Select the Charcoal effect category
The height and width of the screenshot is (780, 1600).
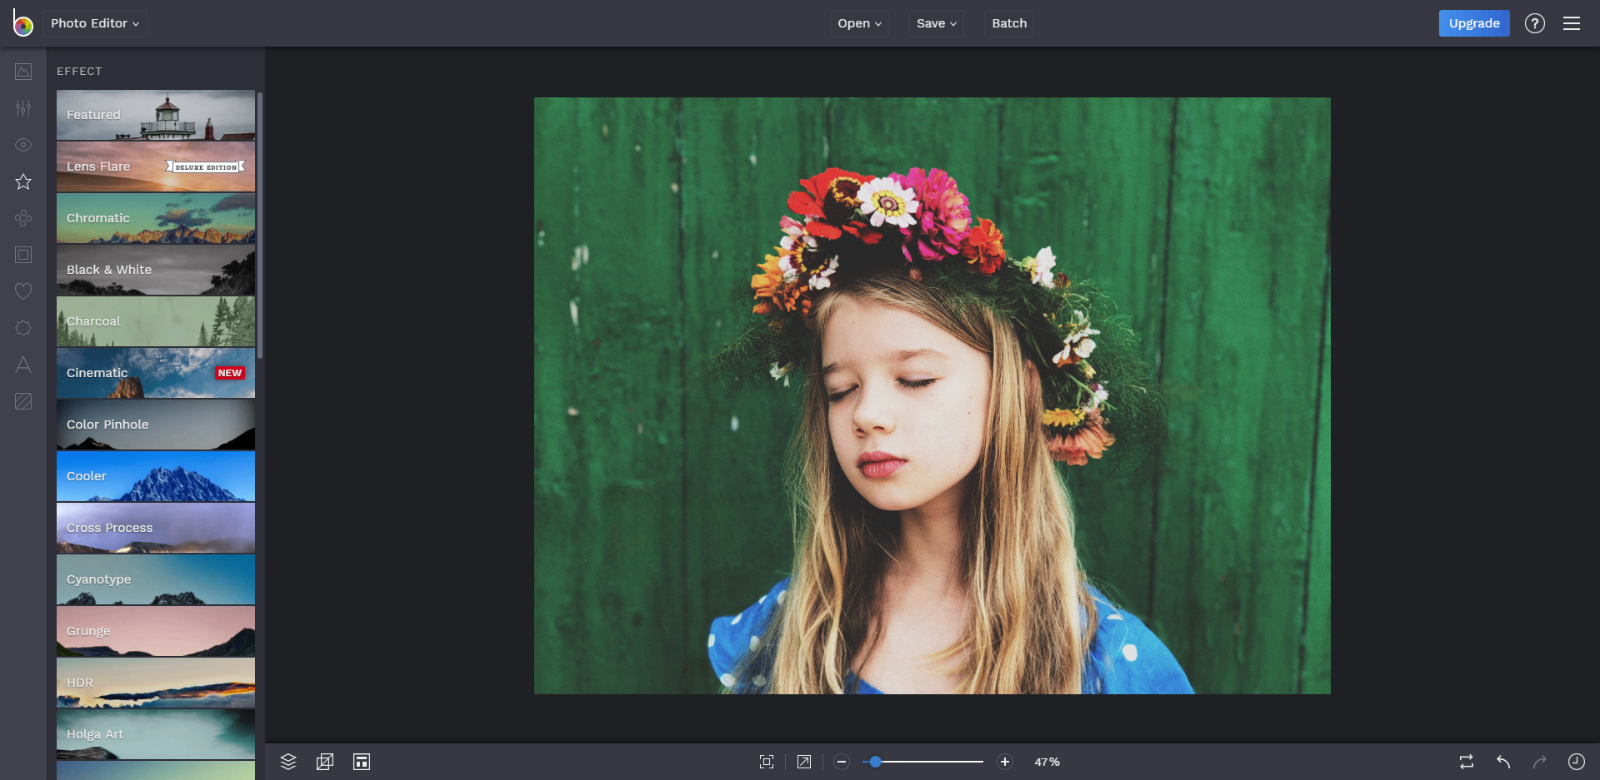click(156, 322)
